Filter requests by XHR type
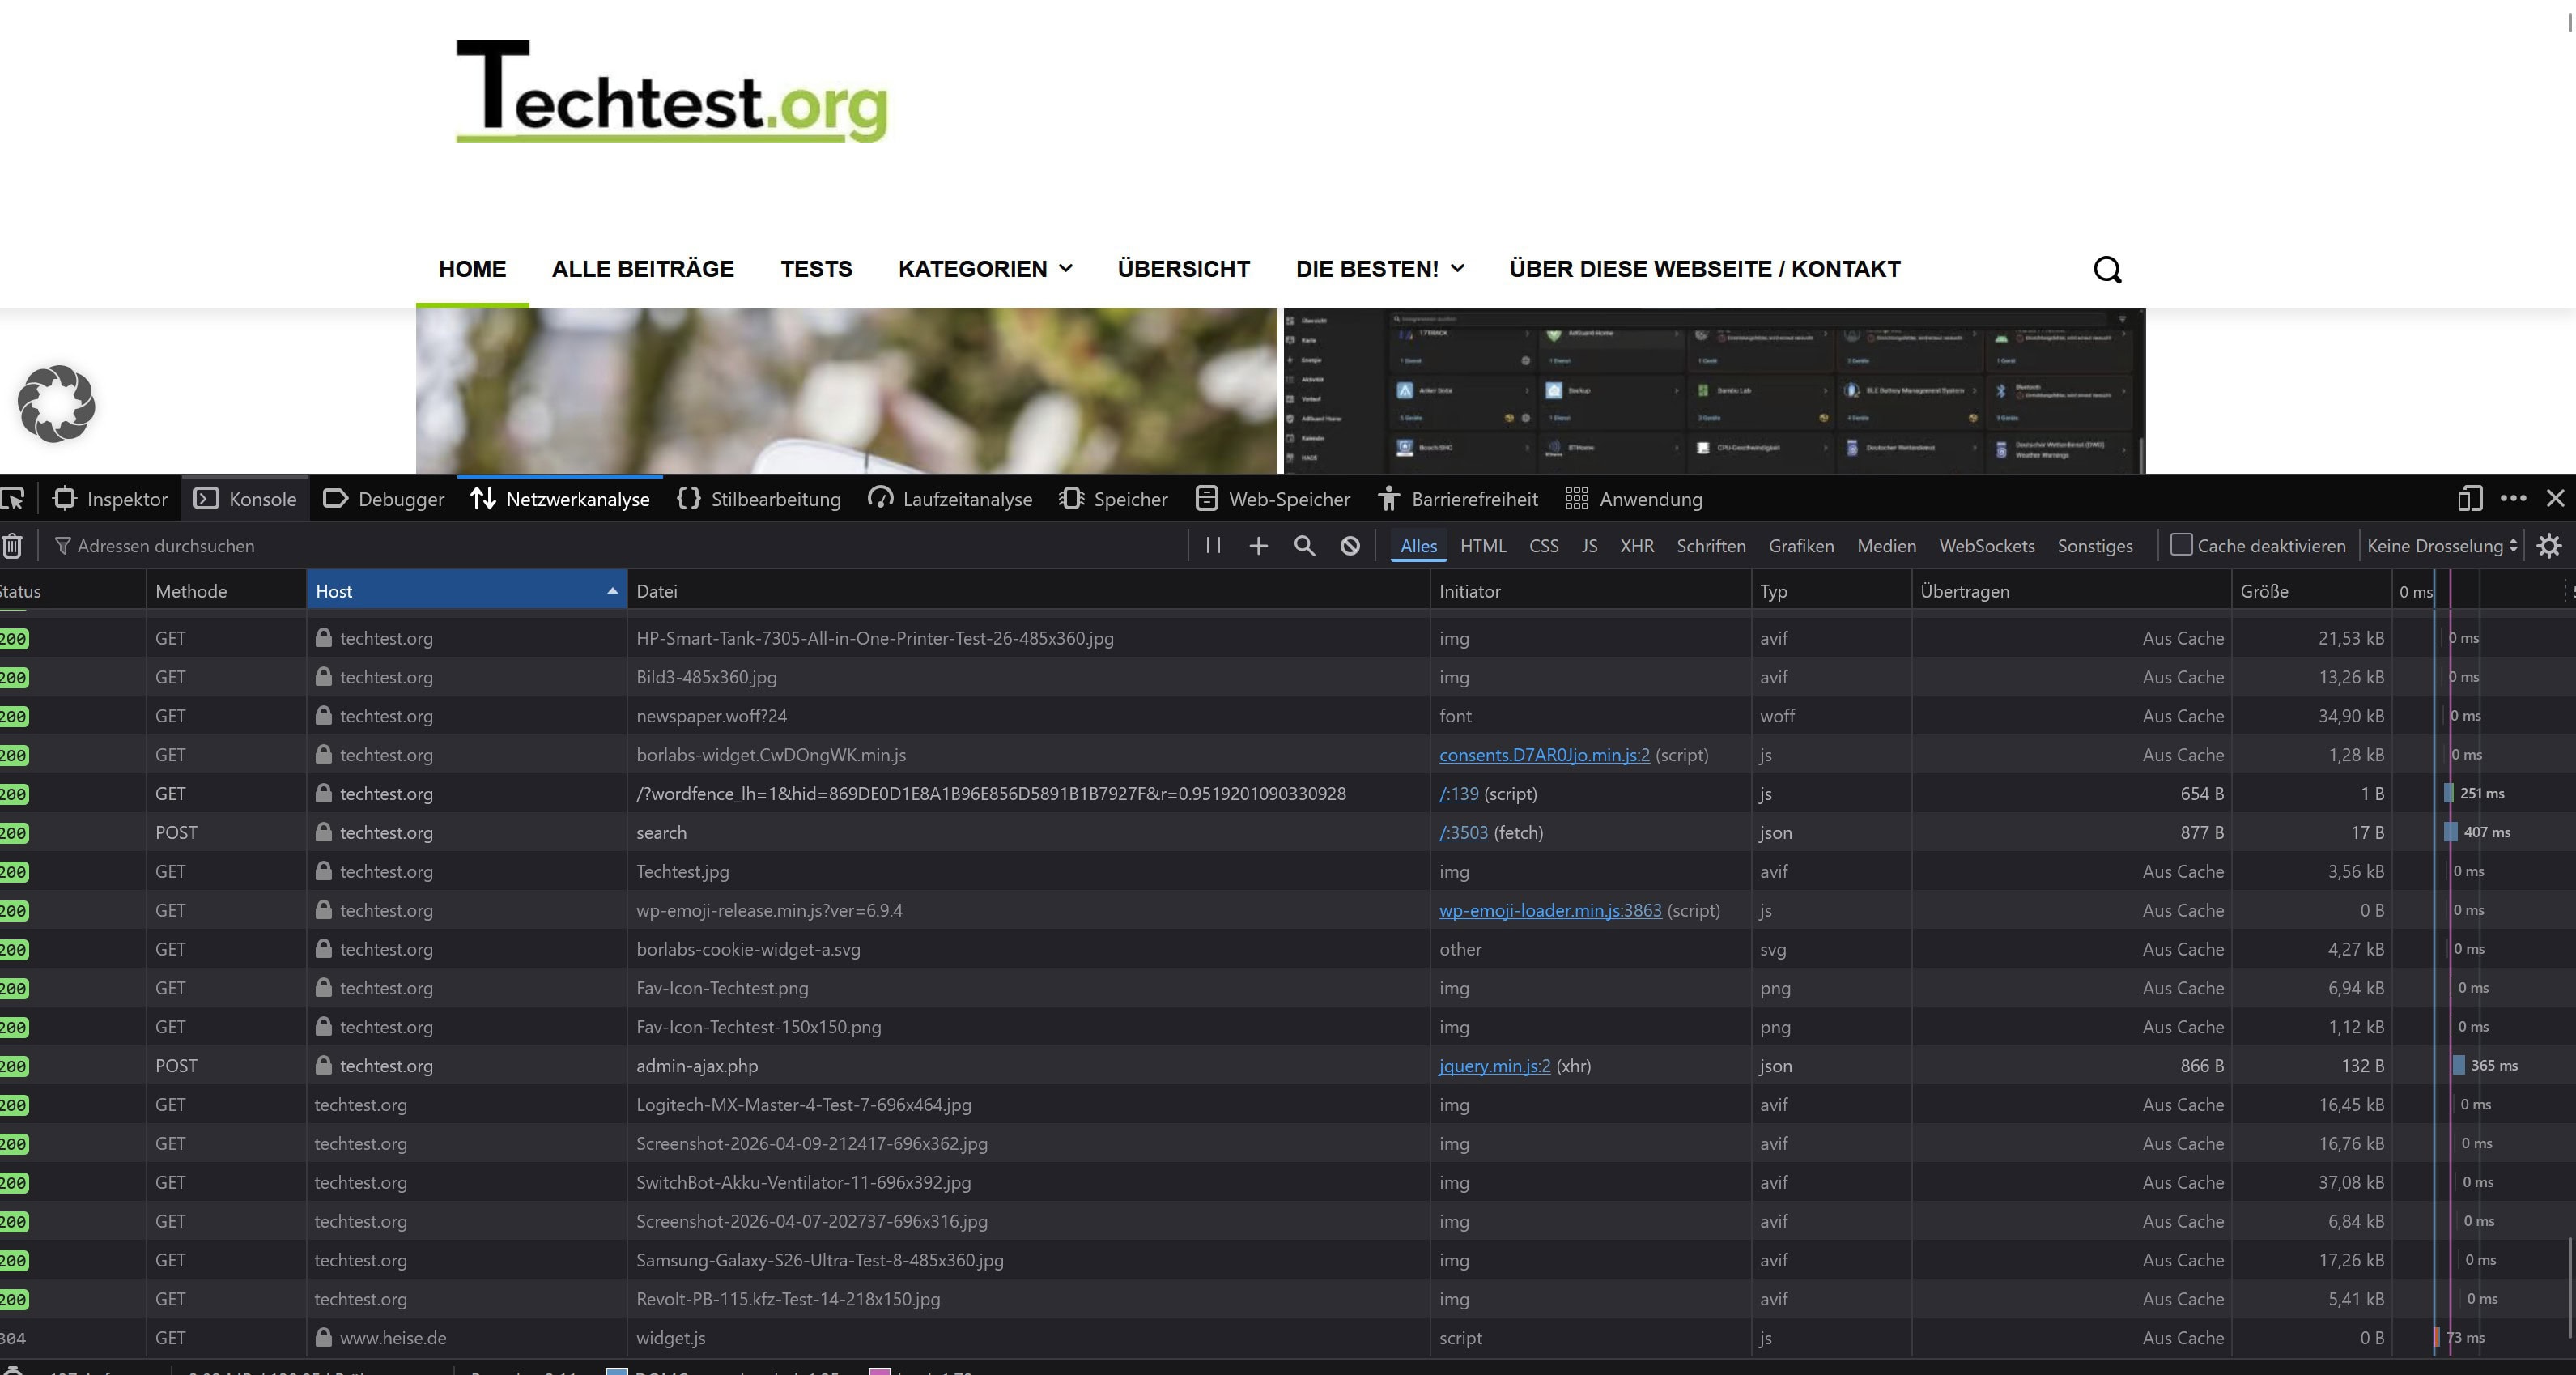 (1636, 546)
